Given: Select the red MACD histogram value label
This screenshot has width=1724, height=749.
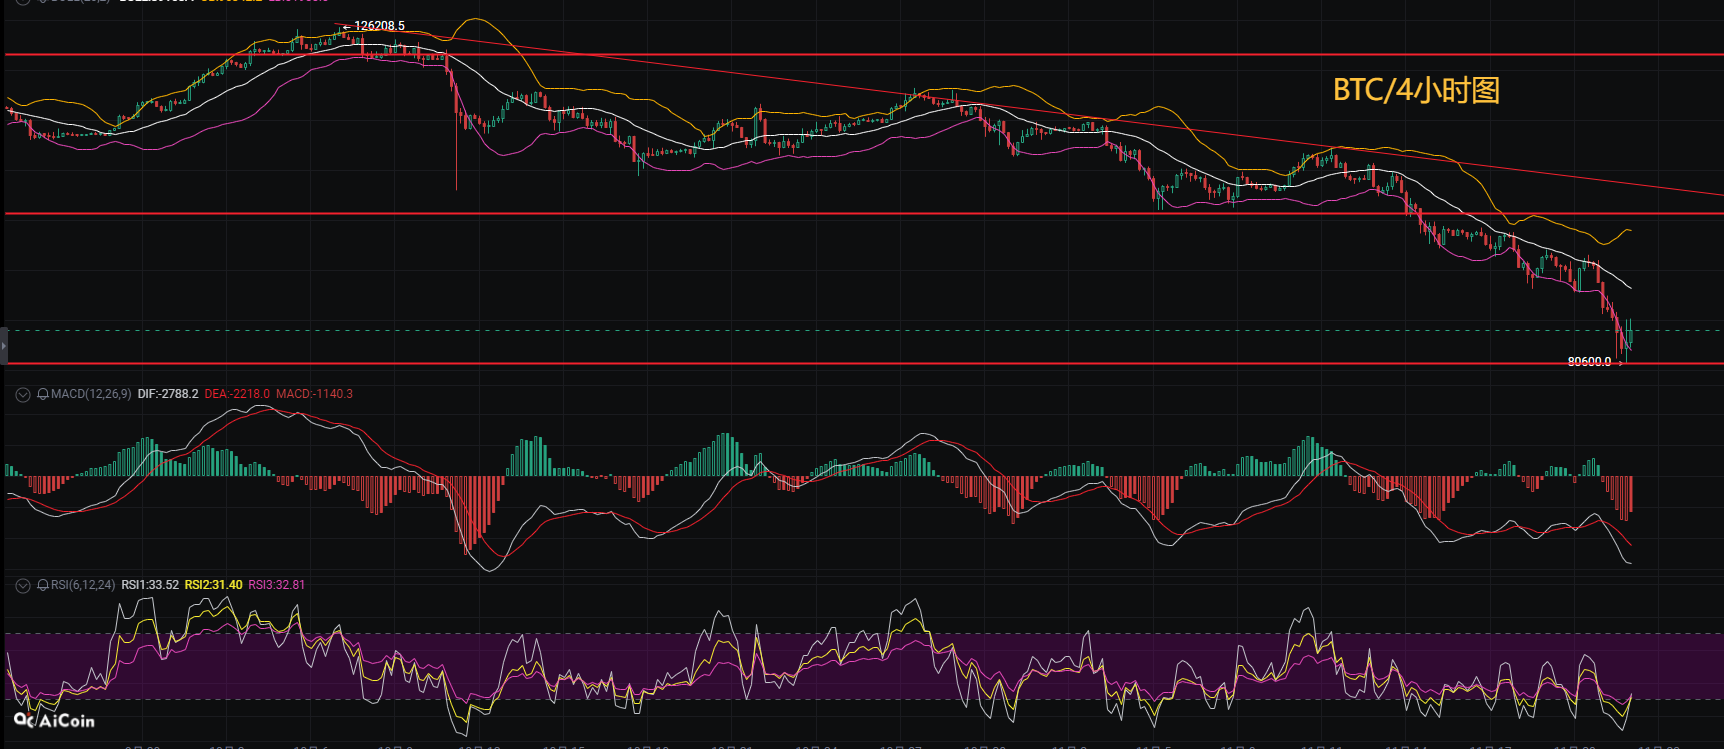Looking at the screenshot, I should coord(314,394).
